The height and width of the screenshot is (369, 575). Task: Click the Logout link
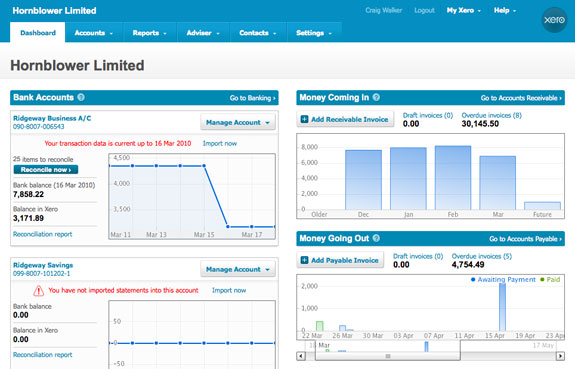[x=424, y=10]
